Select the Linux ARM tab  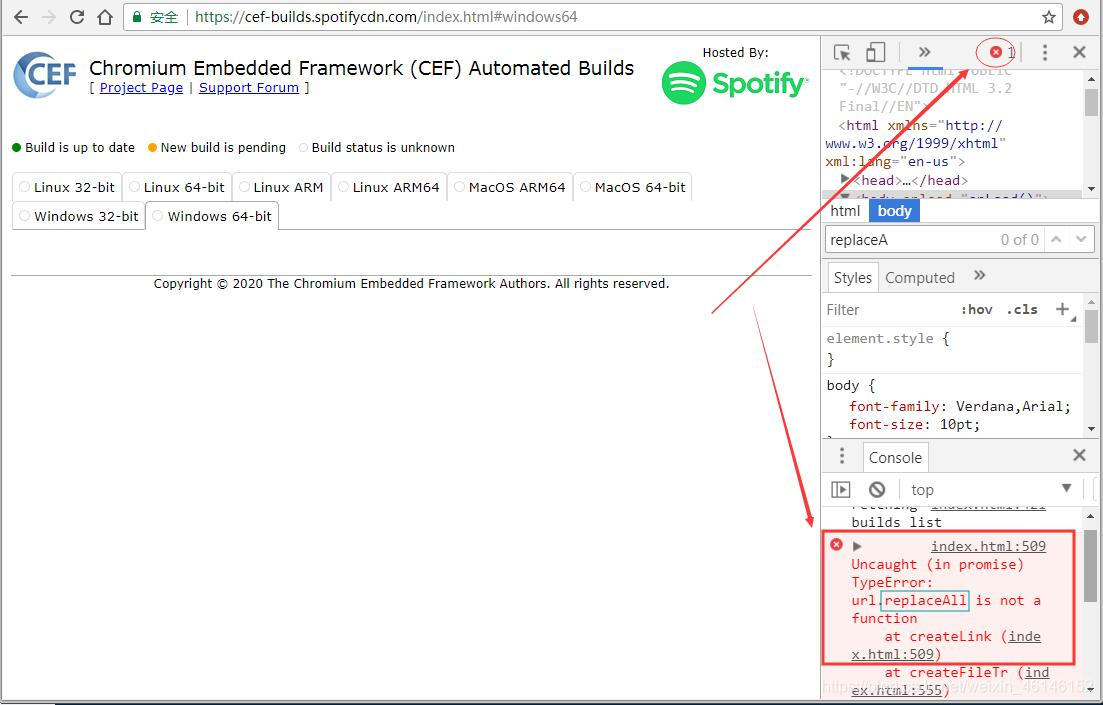tap(281, 187)
